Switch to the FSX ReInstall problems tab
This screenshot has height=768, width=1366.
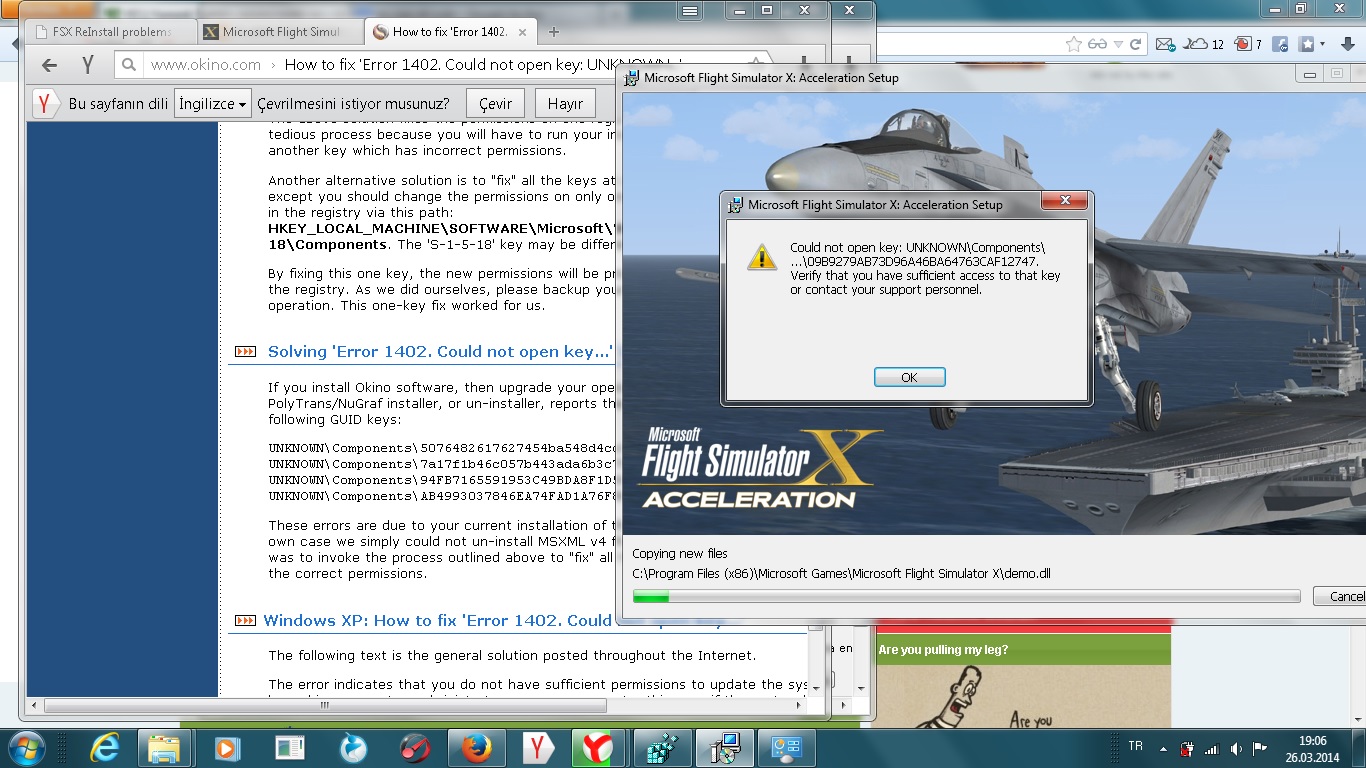111,32
